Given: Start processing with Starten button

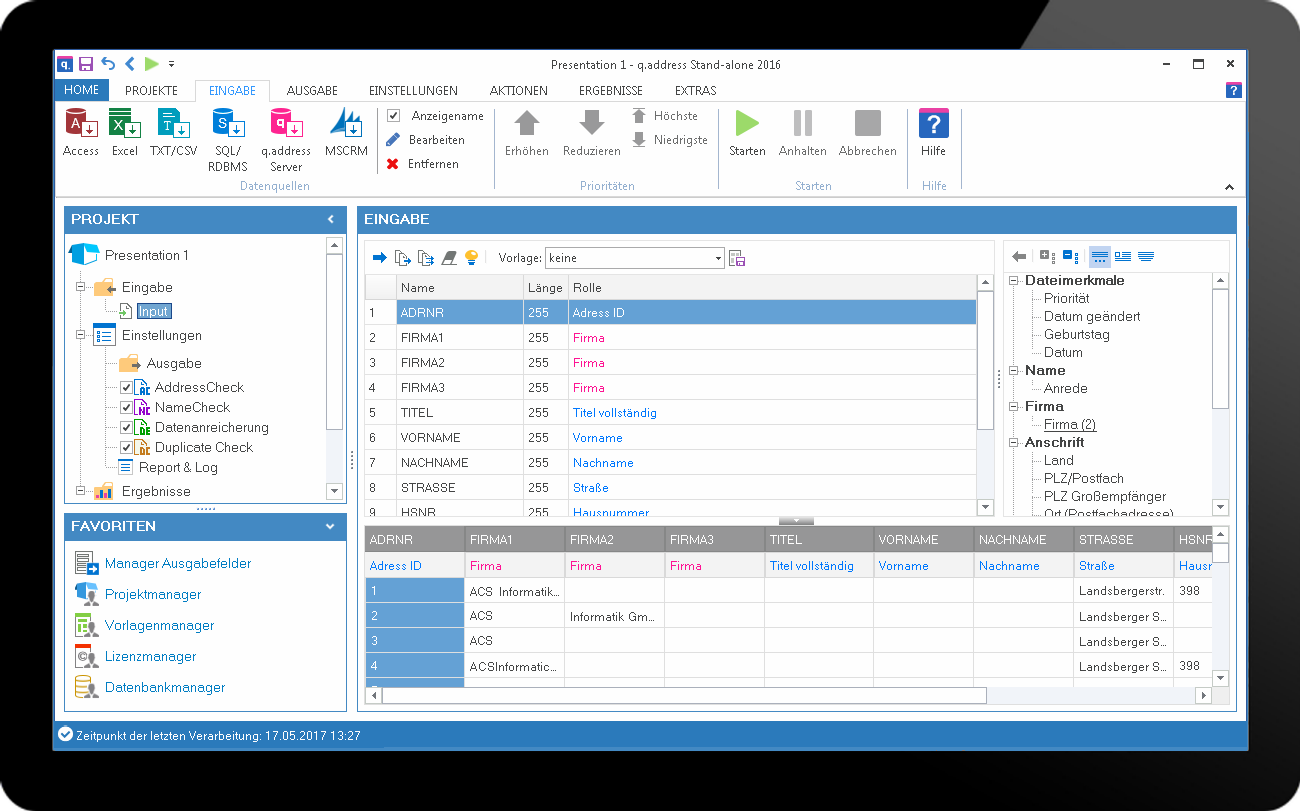Looking at the screenshot, I should [747, 133].
